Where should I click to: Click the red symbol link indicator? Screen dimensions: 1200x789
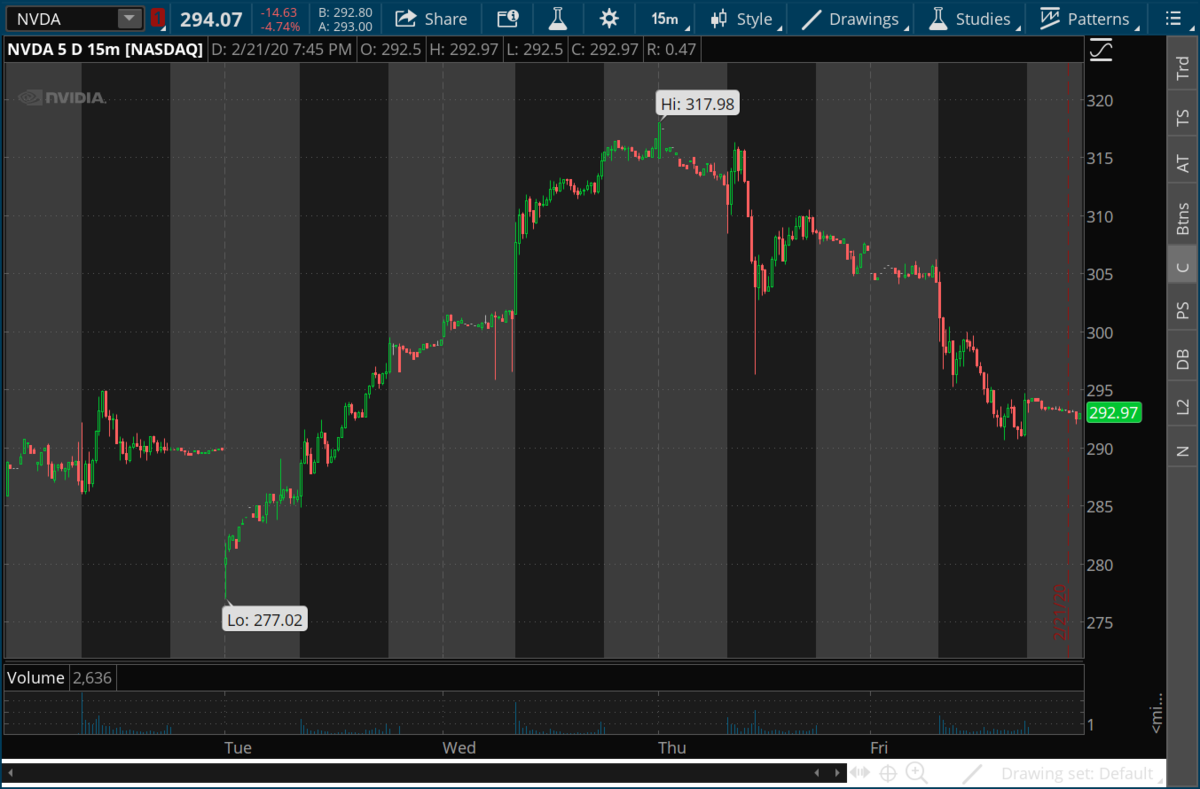coord(158,18)
